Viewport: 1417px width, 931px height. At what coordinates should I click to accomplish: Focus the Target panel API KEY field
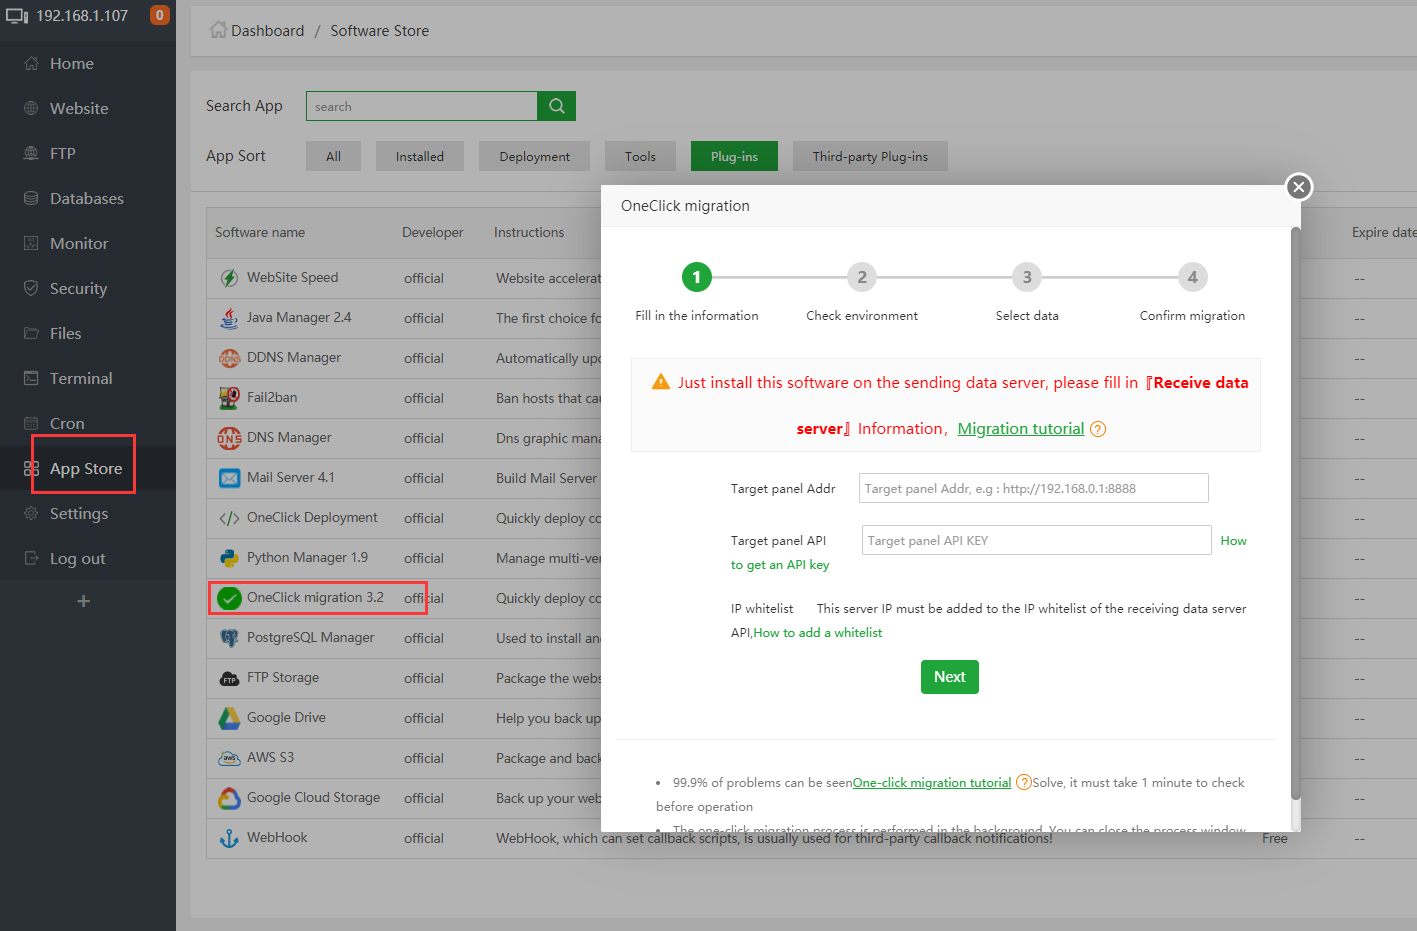[1036, 540]
